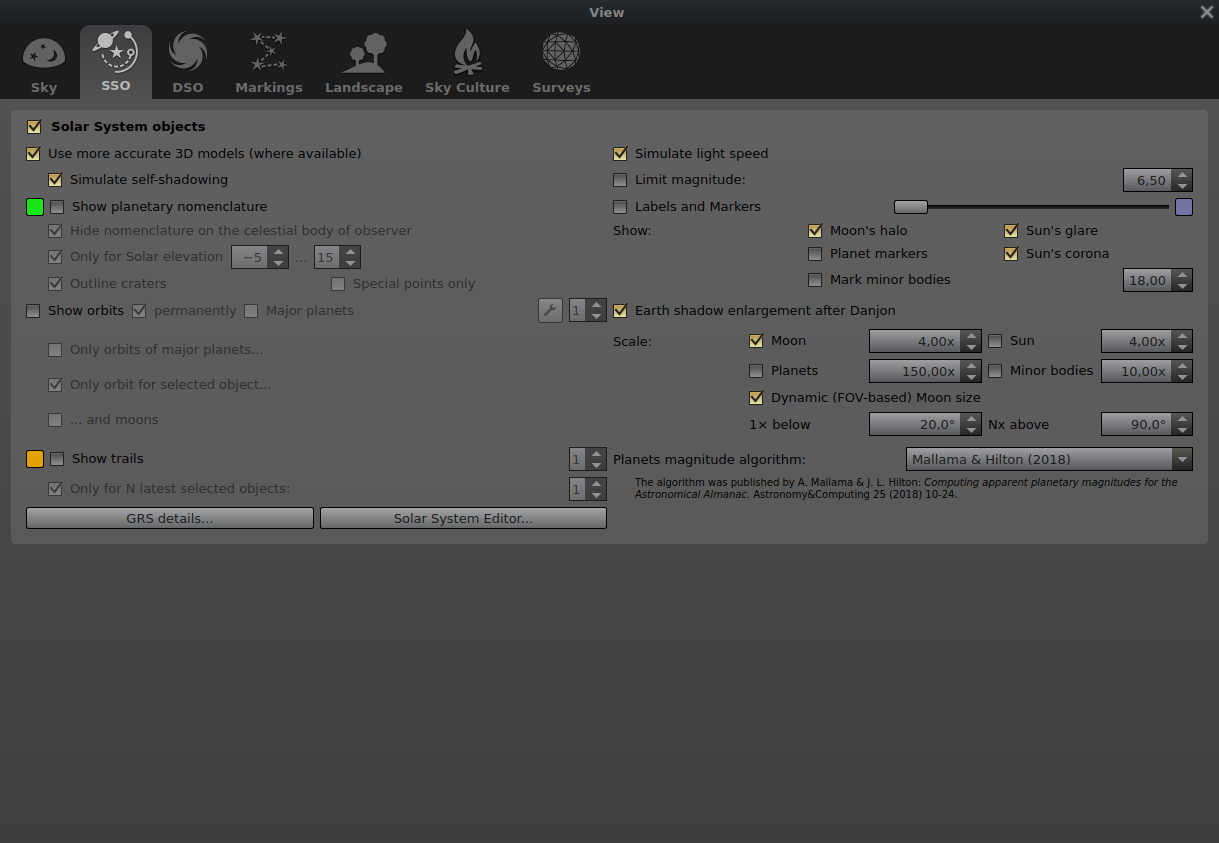Open Planets magnitude algorithm dropdown
Viewport: 1219px width, 843px height.
(1049, 460)
